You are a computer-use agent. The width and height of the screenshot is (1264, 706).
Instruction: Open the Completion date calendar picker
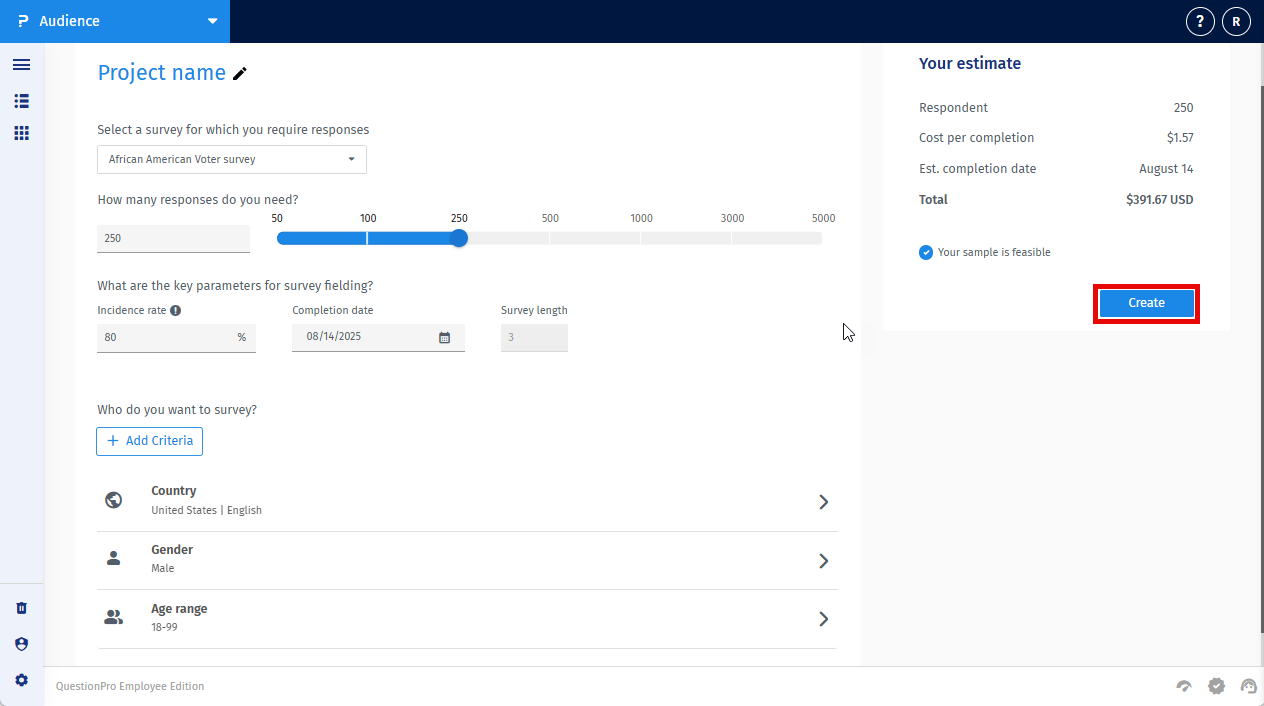click(444, 338)
